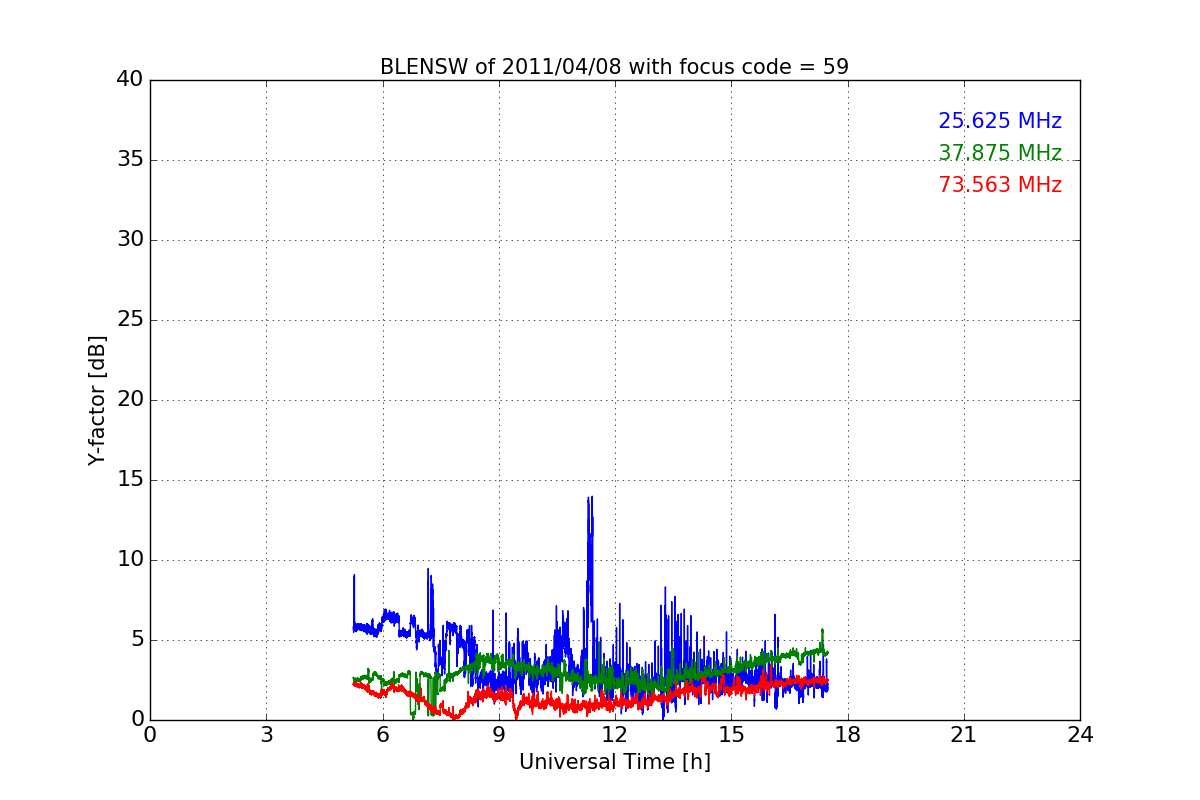Click the y-axis tick label '30'
Screen dimensions: 1200x800
[x=130, y=240]
